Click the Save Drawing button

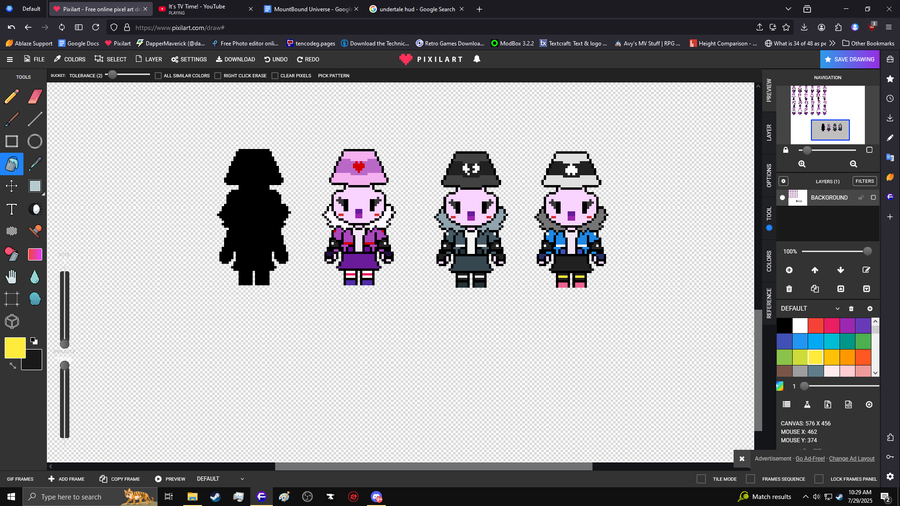click(x=849, y=59)
